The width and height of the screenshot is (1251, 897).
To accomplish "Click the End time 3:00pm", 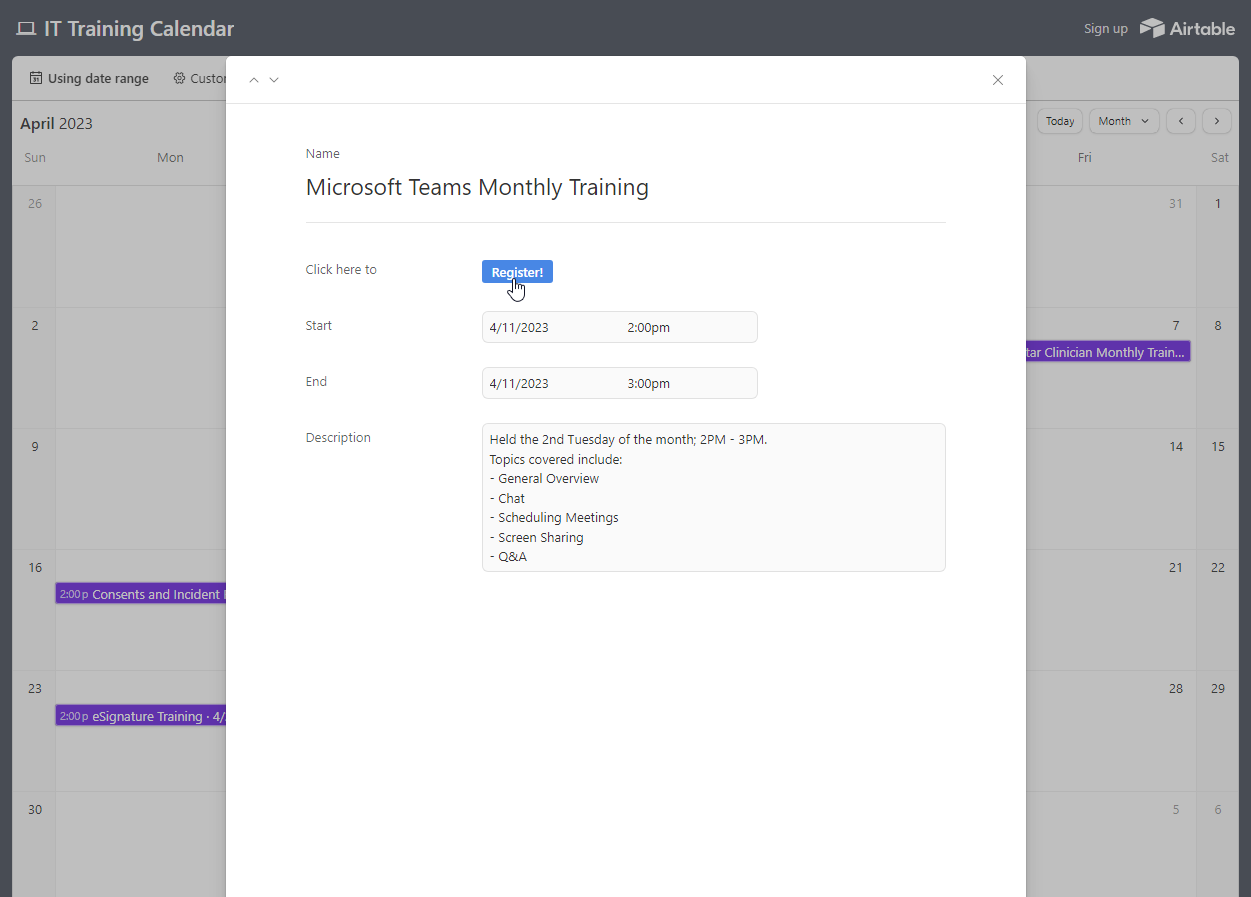I will 649,383.
